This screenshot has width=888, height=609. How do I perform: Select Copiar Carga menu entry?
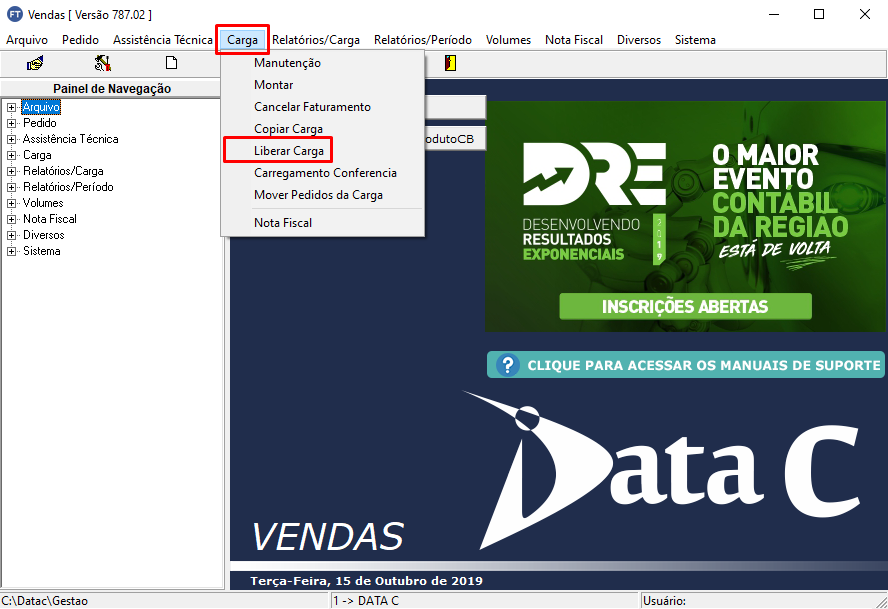tap(322, 129)
